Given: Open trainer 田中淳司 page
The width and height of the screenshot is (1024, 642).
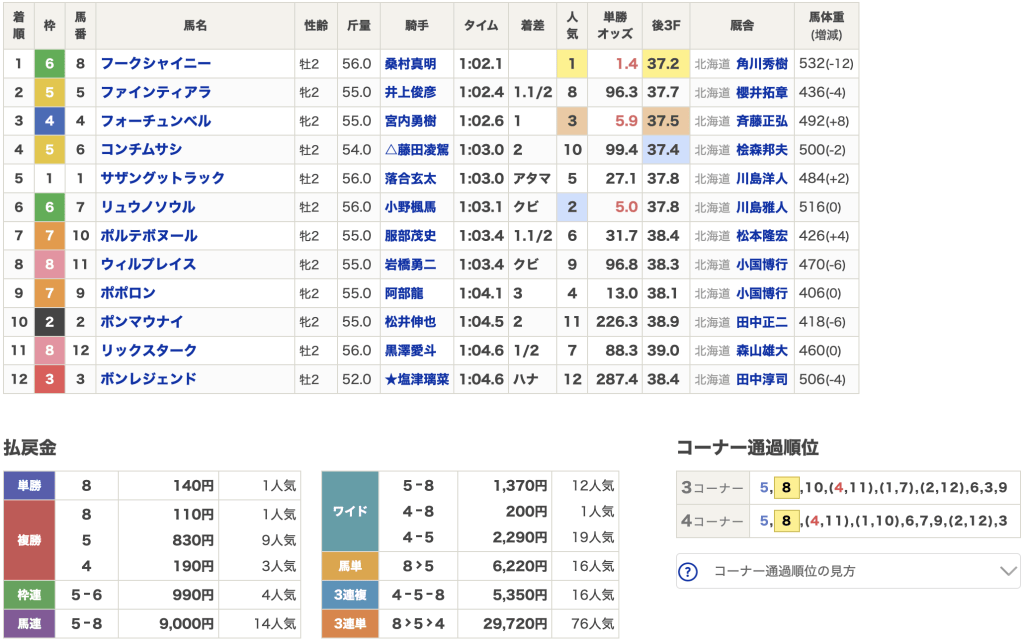Looking at the screenshot, I should (x=762, y=380).
